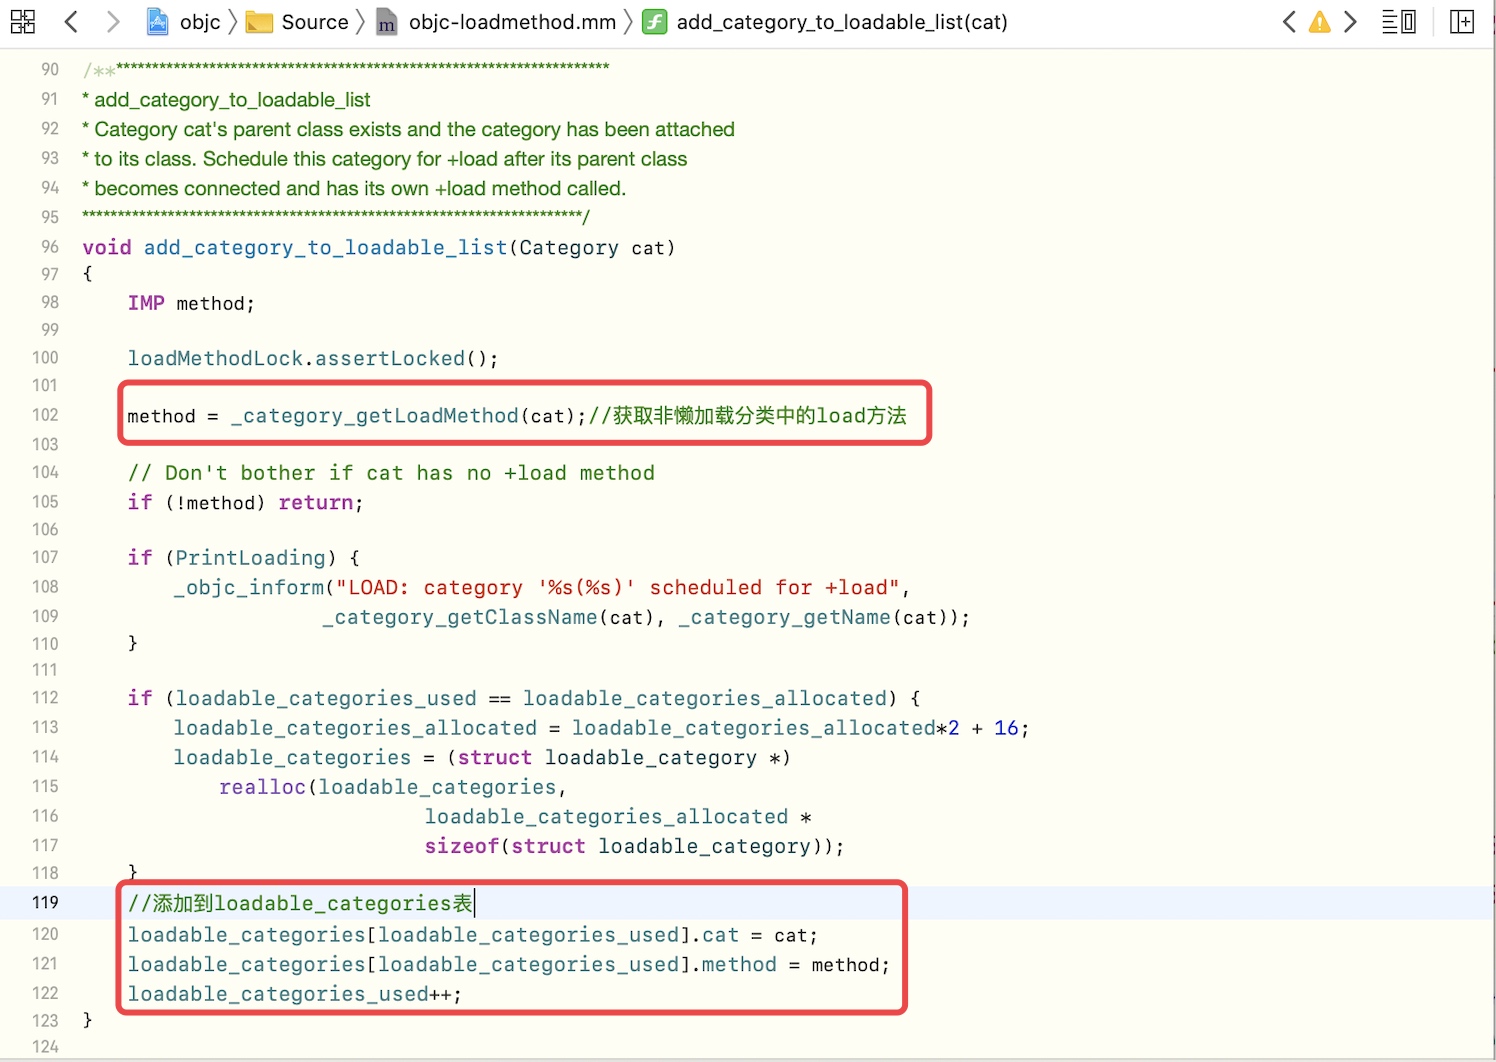Click 'loadable_categories_used++;' line
This screenshot has width=1496, height=1062.
pyautogui.click(x=295, y=994)
